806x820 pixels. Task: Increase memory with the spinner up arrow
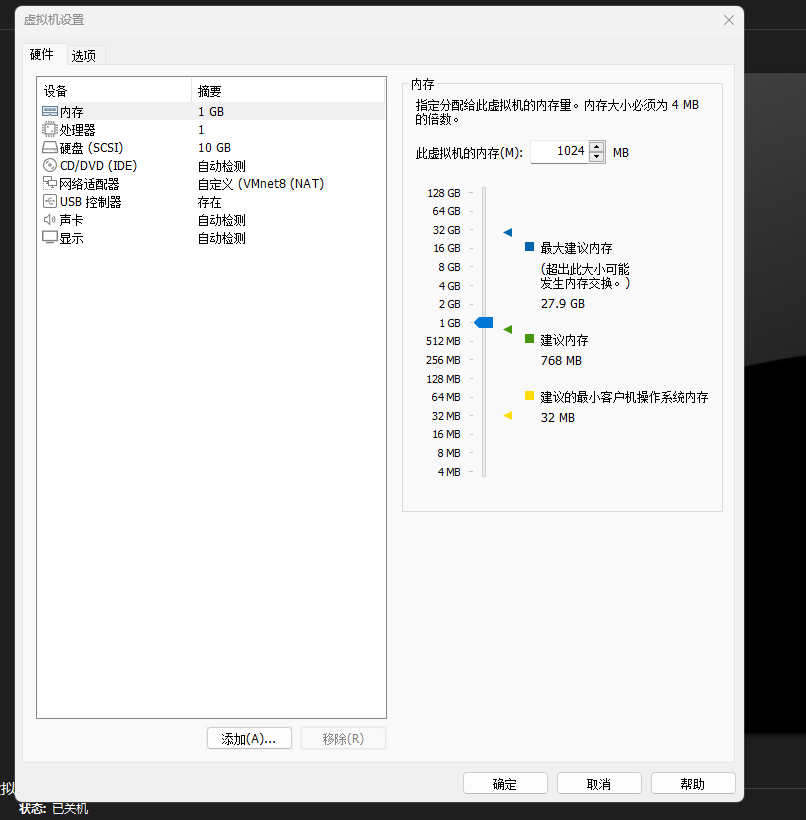[597, 146]
